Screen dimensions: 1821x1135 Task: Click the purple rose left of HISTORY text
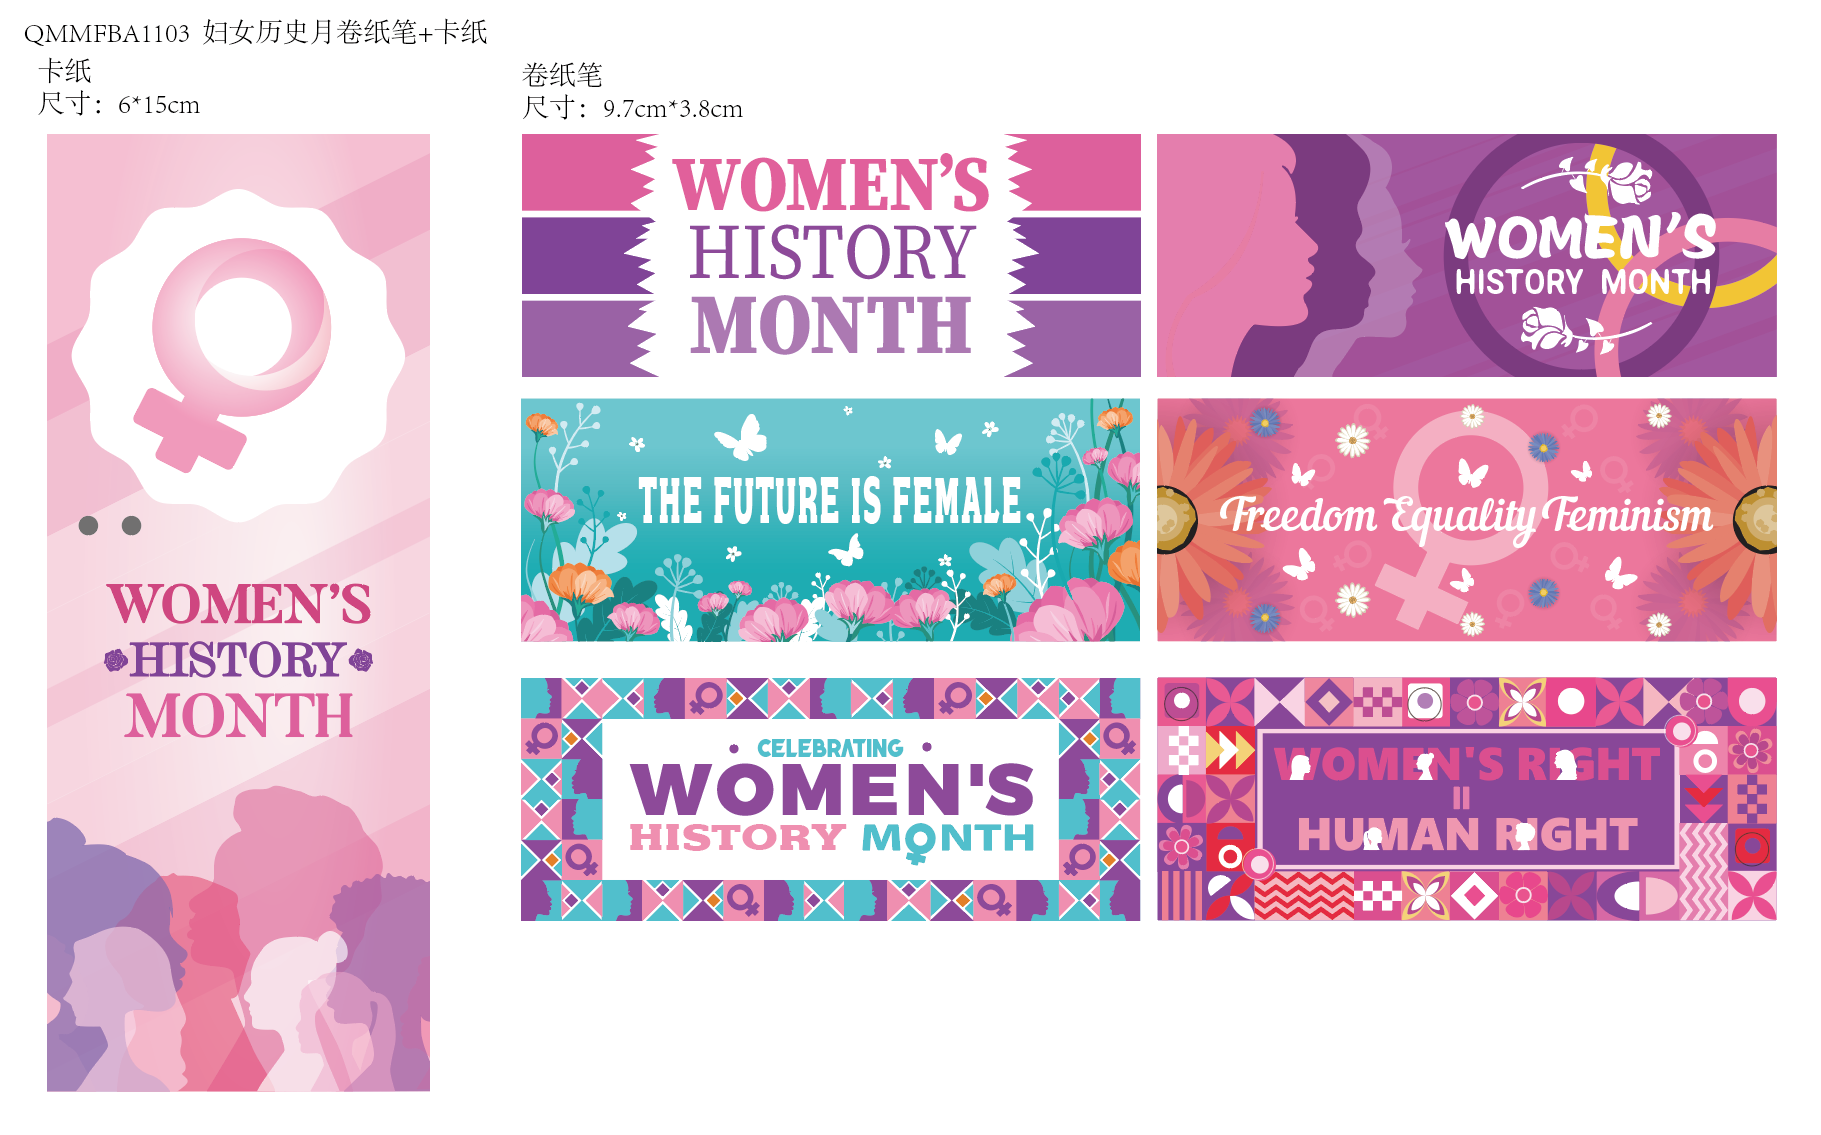point(116,660)
